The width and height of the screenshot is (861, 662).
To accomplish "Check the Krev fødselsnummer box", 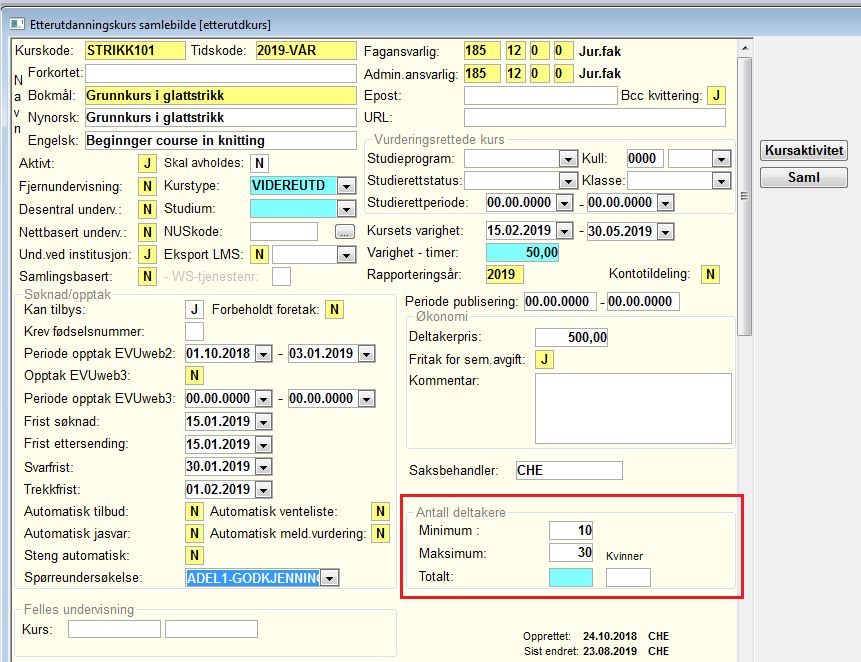I will pyautogui.click(x=194, y=332).
